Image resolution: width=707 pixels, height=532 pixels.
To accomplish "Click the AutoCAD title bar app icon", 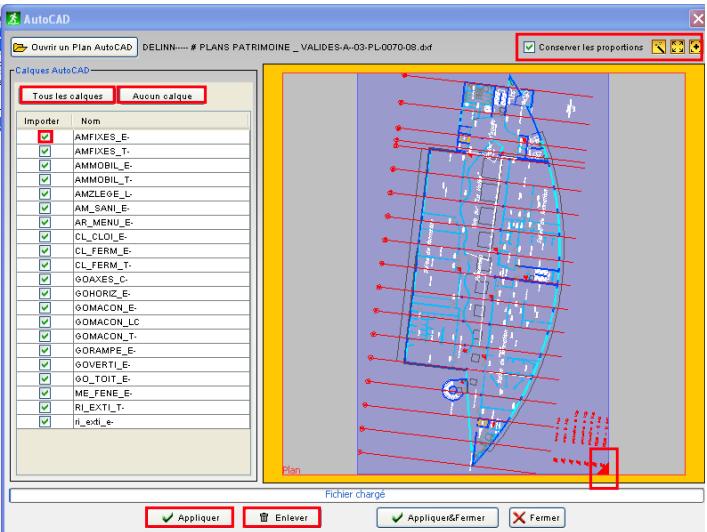I will coord(13,18).
